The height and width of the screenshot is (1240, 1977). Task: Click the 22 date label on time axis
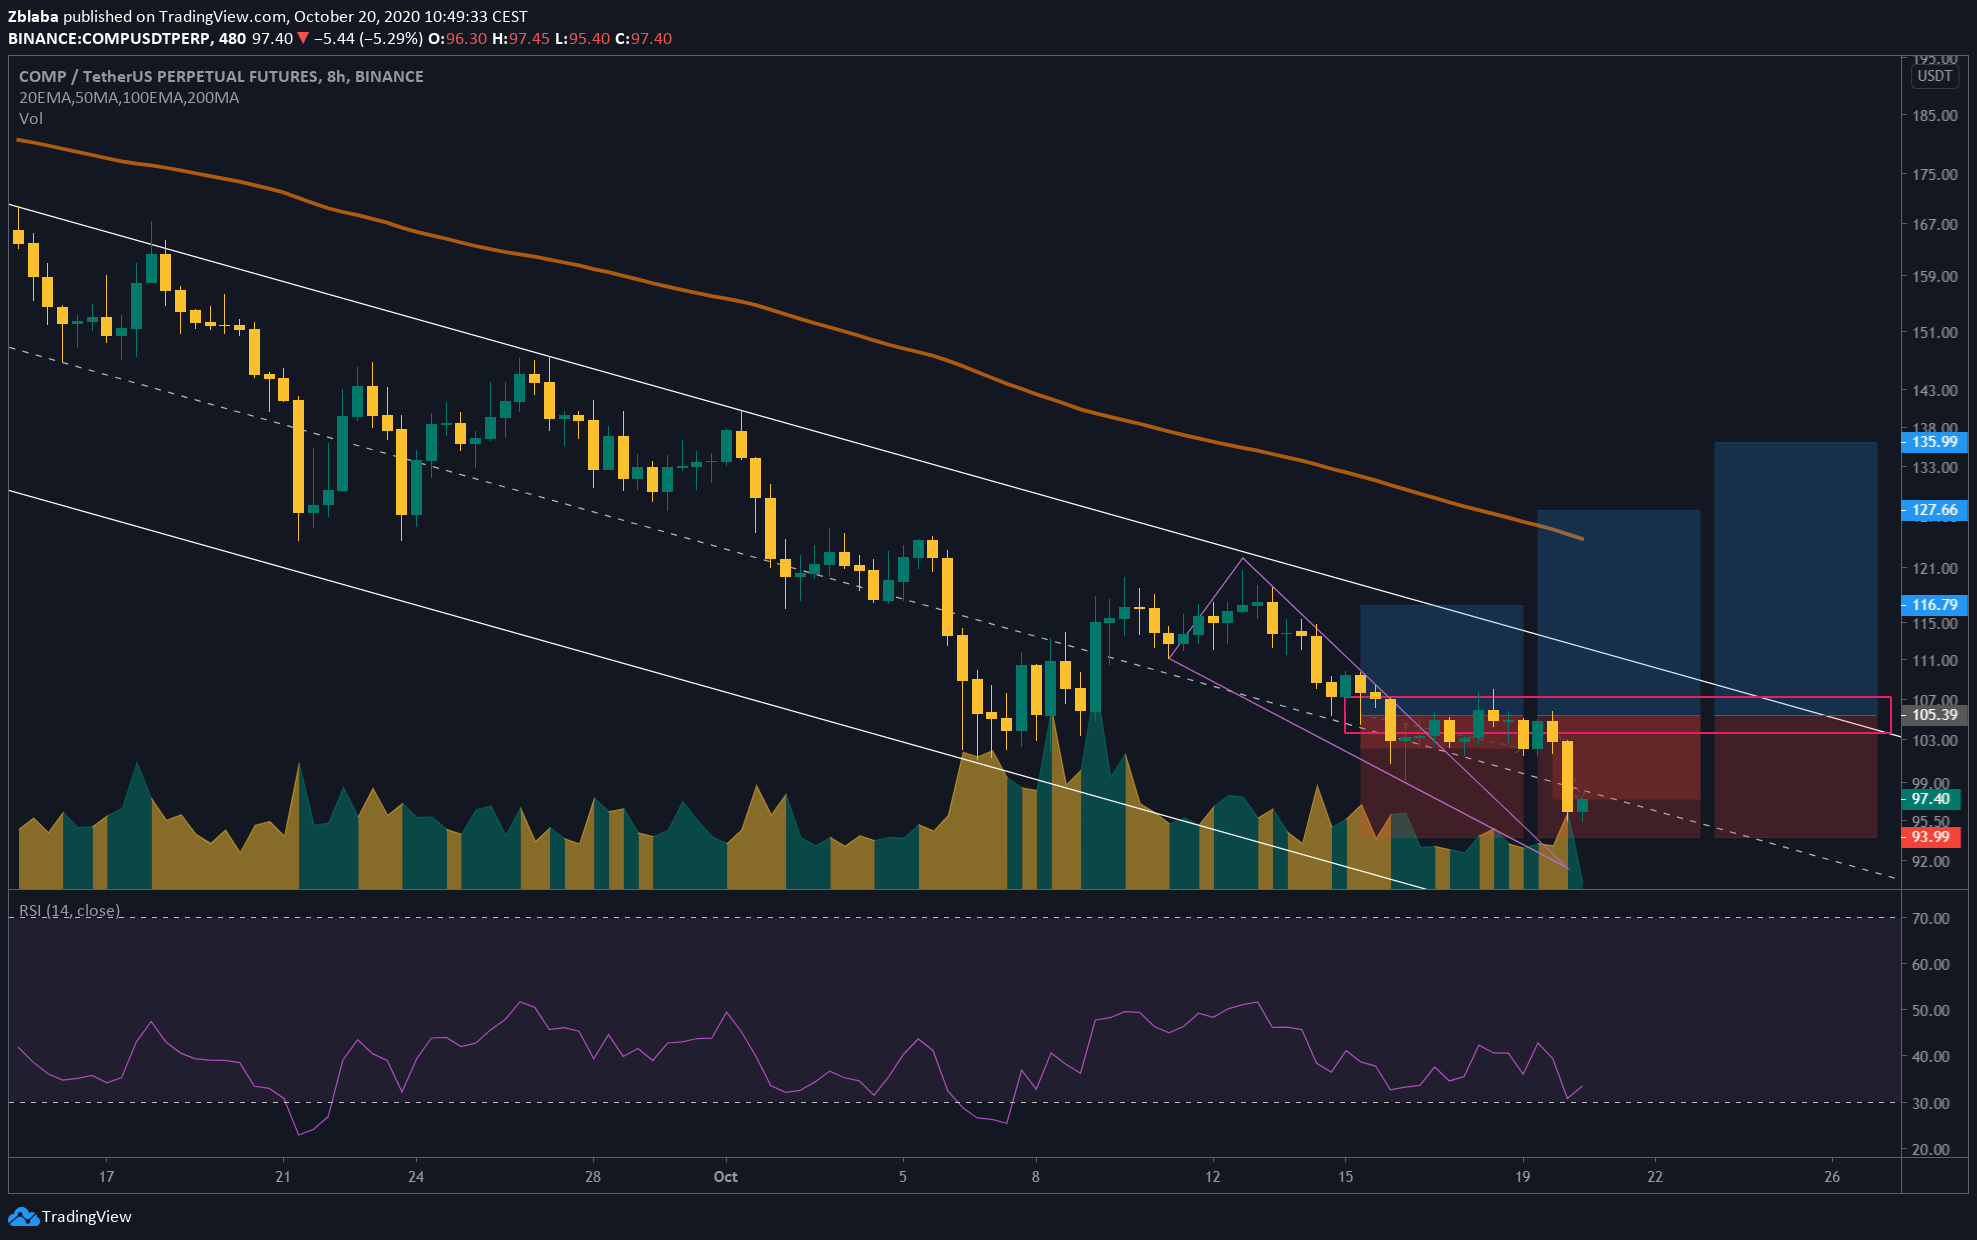(1655, 1176)
